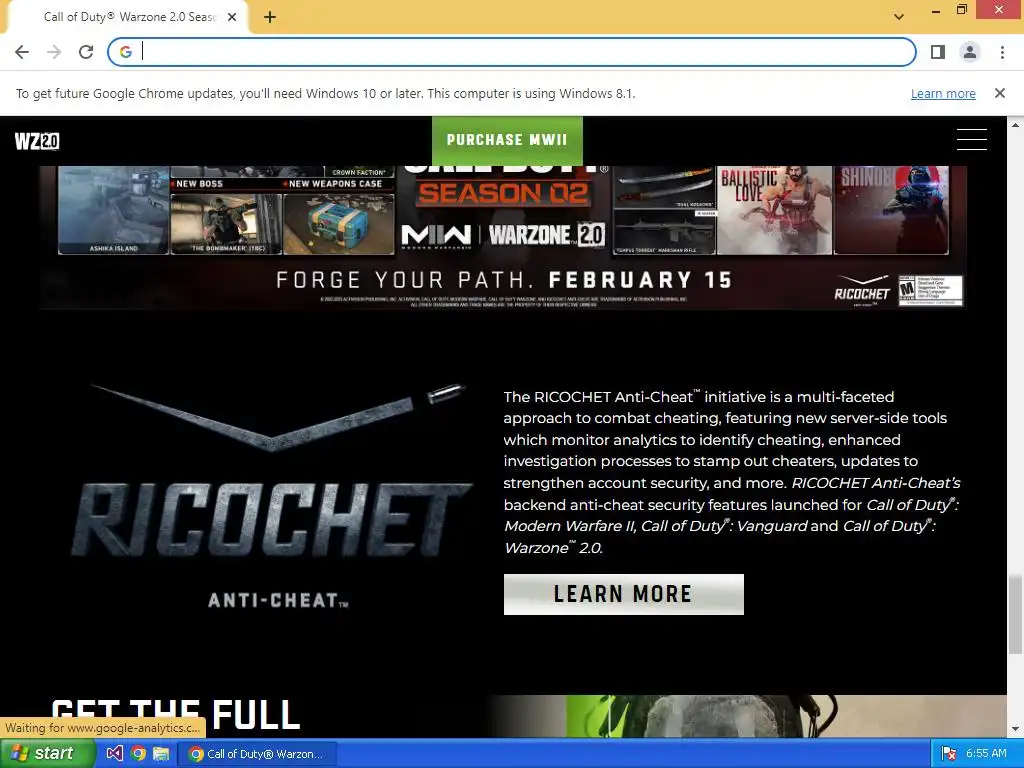This screenshot has height=768, width=1024.
Task: Close the Call of Duty Warzone tab
Action: tap(232, 17)
